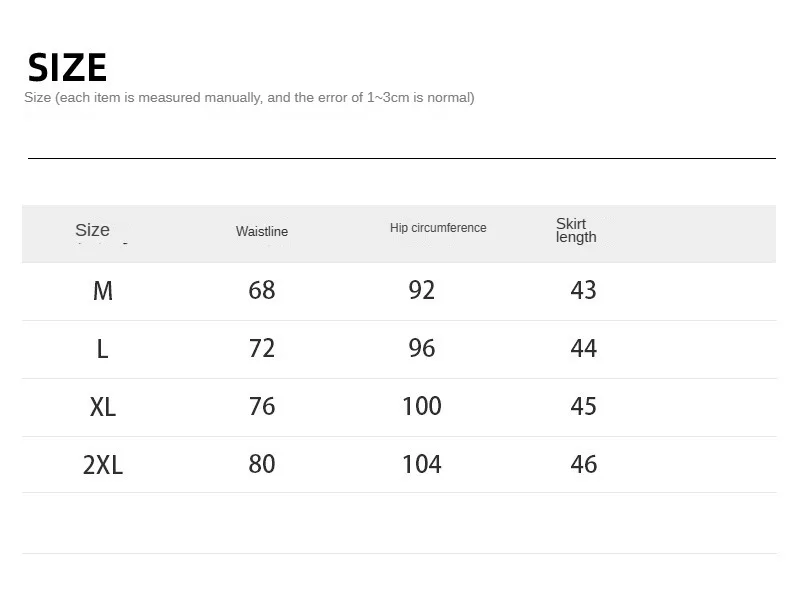This screenshot has width=800, height=589.
Task: Click the Waistline column header
Action: pos(262,231)
